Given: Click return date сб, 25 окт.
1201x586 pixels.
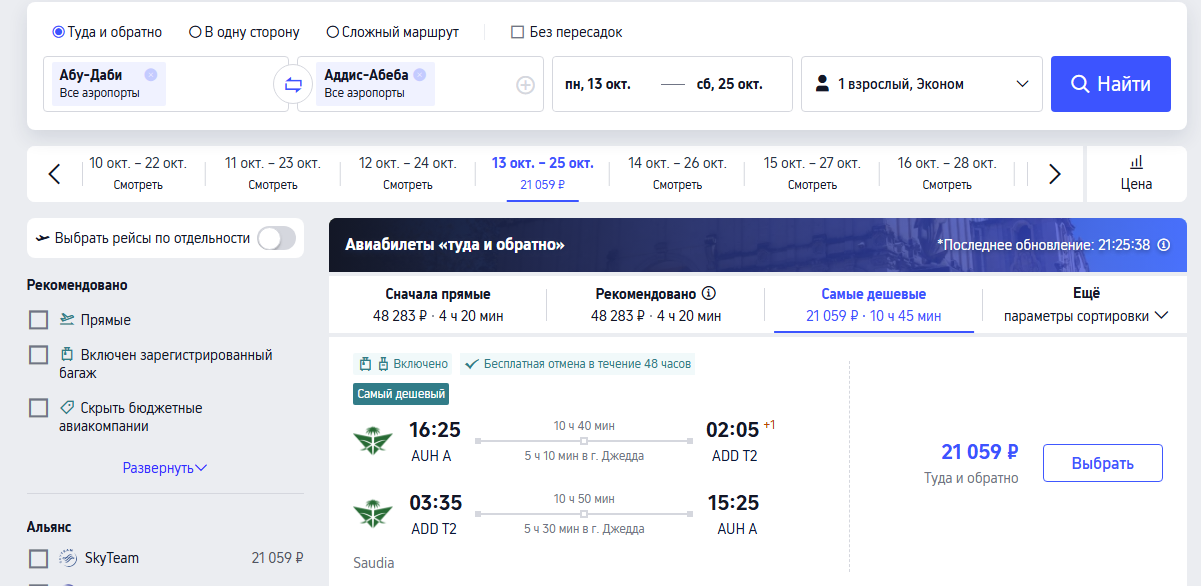Looking at the screenshot, I should coord(730,84).
